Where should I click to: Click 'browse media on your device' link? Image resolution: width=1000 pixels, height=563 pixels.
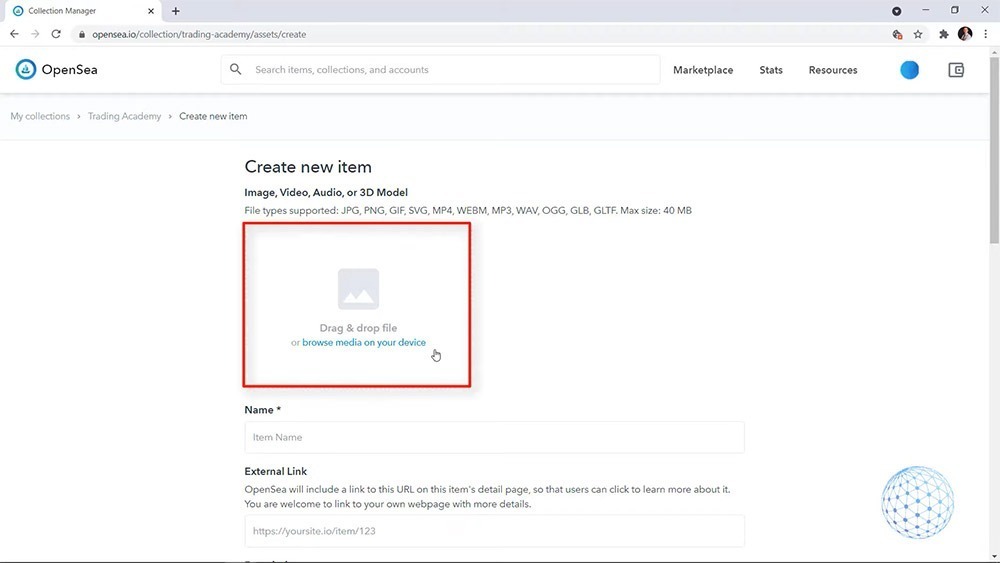[x=364, y=343]
